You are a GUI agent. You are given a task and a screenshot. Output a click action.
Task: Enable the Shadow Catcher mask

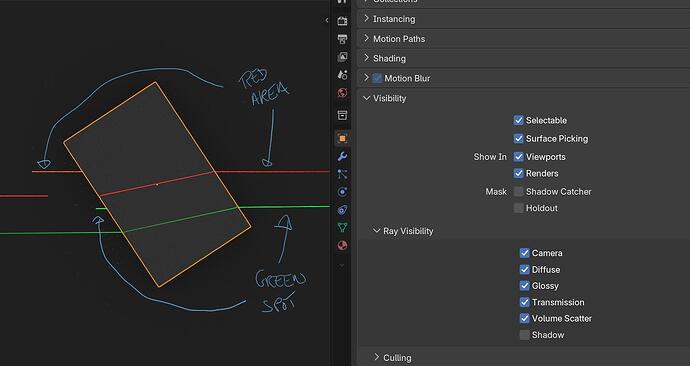coord(518,191)
